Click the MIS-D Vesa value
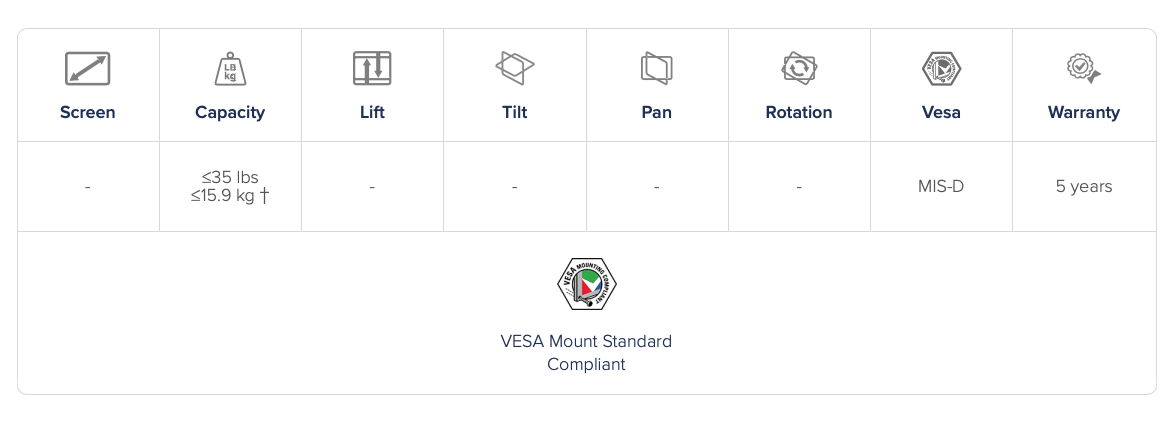The height and width of the screenshot is (425, 1172). coord(941,186)
